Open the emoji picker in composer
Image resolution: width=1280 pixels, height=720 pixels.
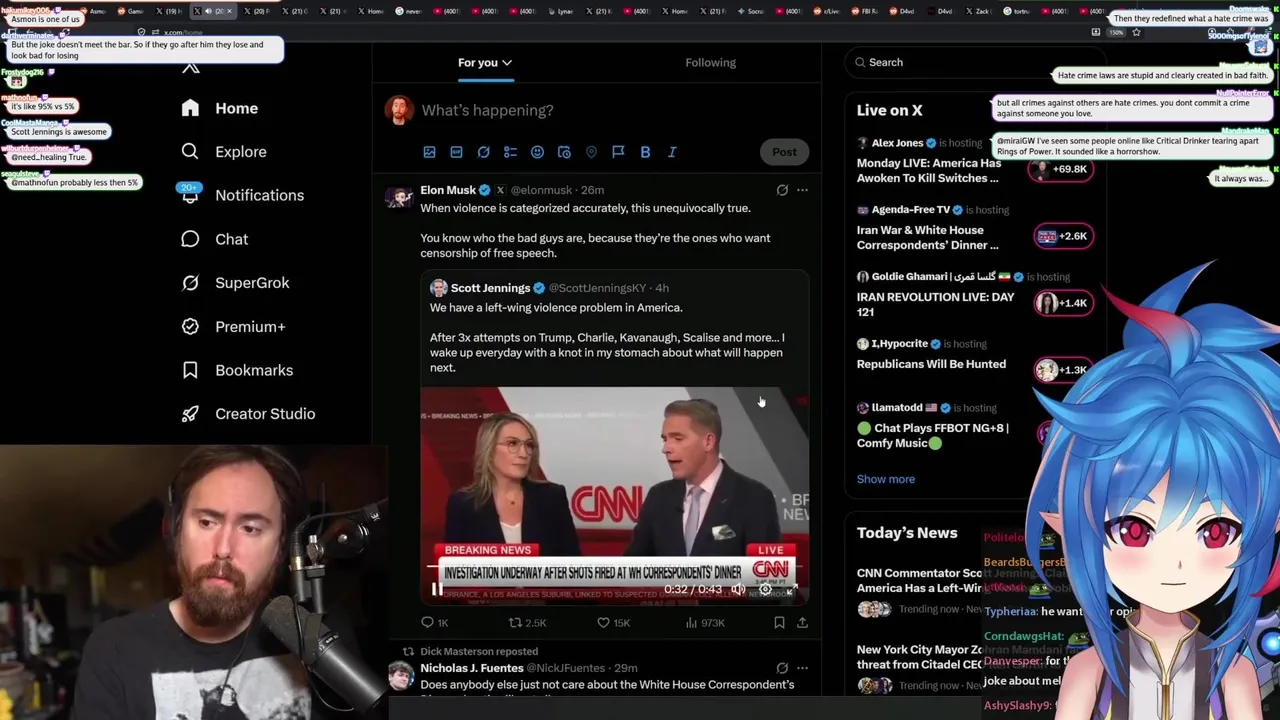537,152
